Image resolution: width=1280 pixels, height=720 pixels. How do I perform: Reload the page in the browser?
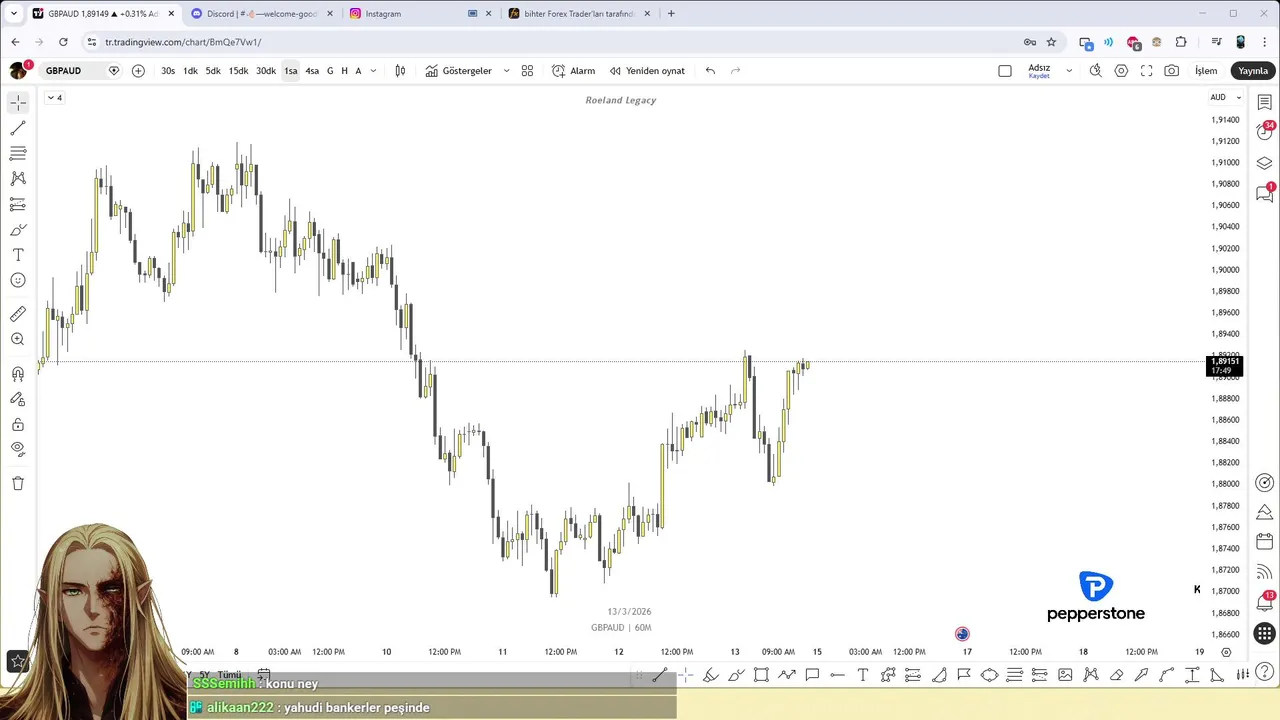(x=63, y=42)
